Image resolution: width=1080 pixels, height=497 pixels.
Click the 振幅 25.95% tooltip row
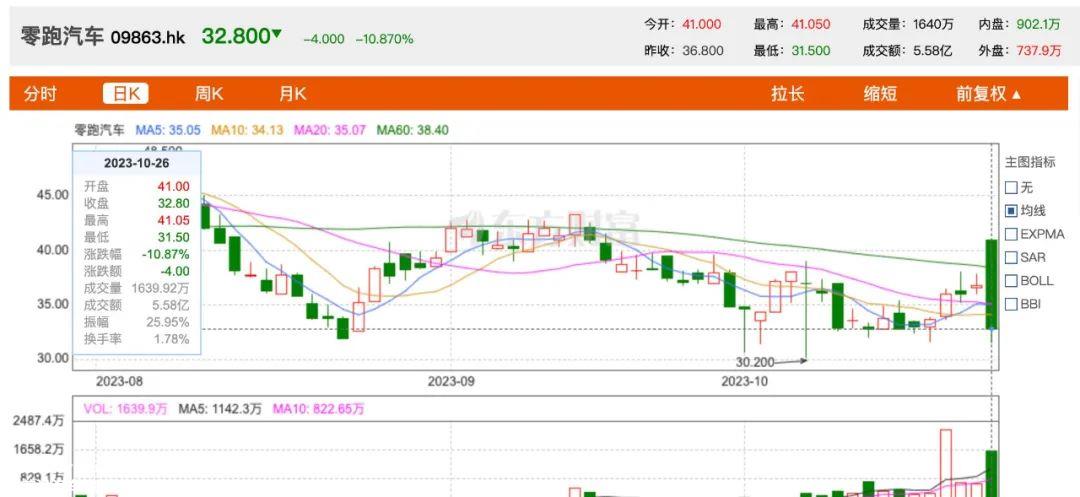pyautogui.click(x=136, y=322)
